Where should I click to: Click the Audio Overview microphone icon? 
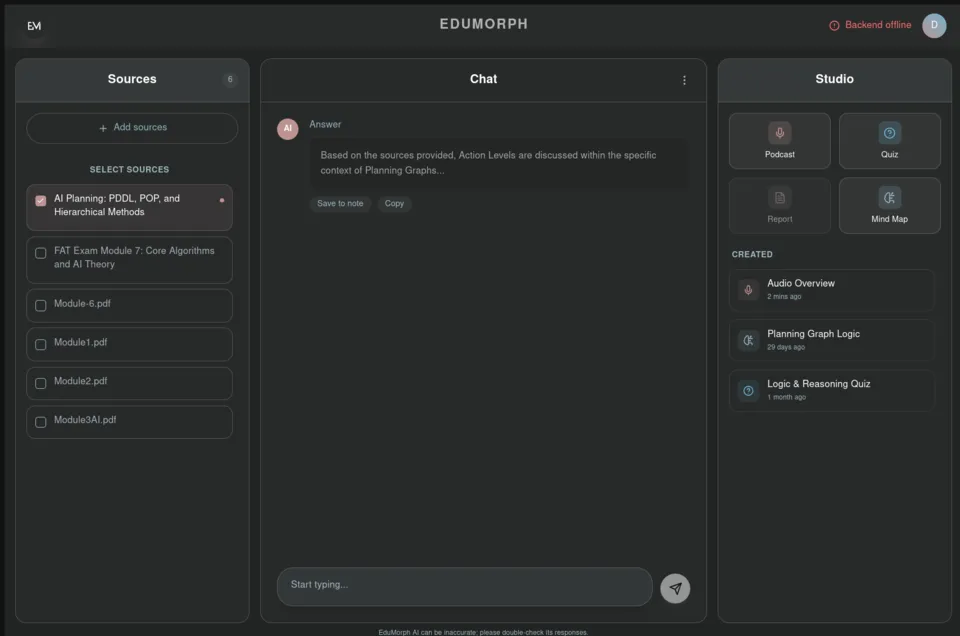[748, 290]
